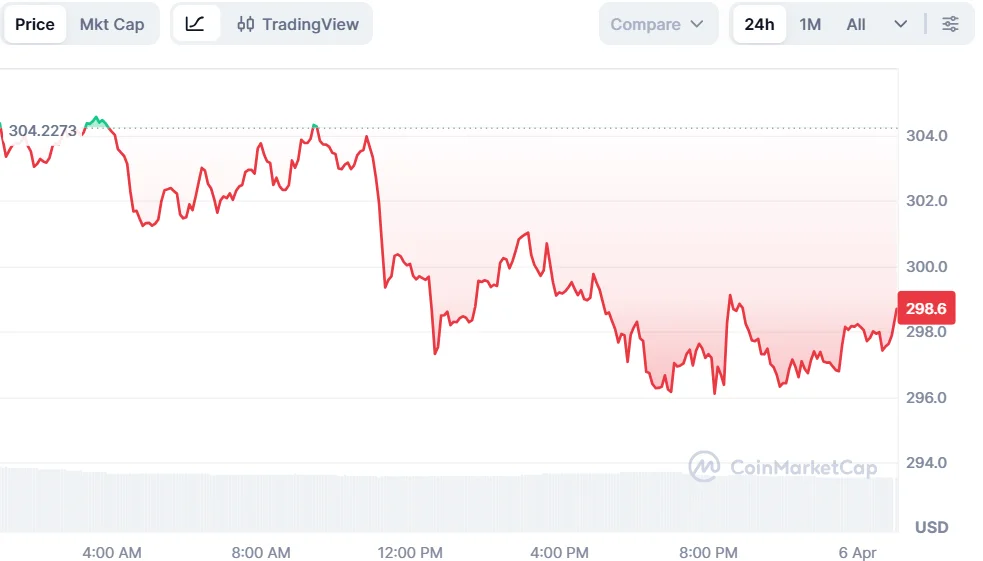Click the 8:00 PM time axis label
Screen dimensions: 983x561
708,552
